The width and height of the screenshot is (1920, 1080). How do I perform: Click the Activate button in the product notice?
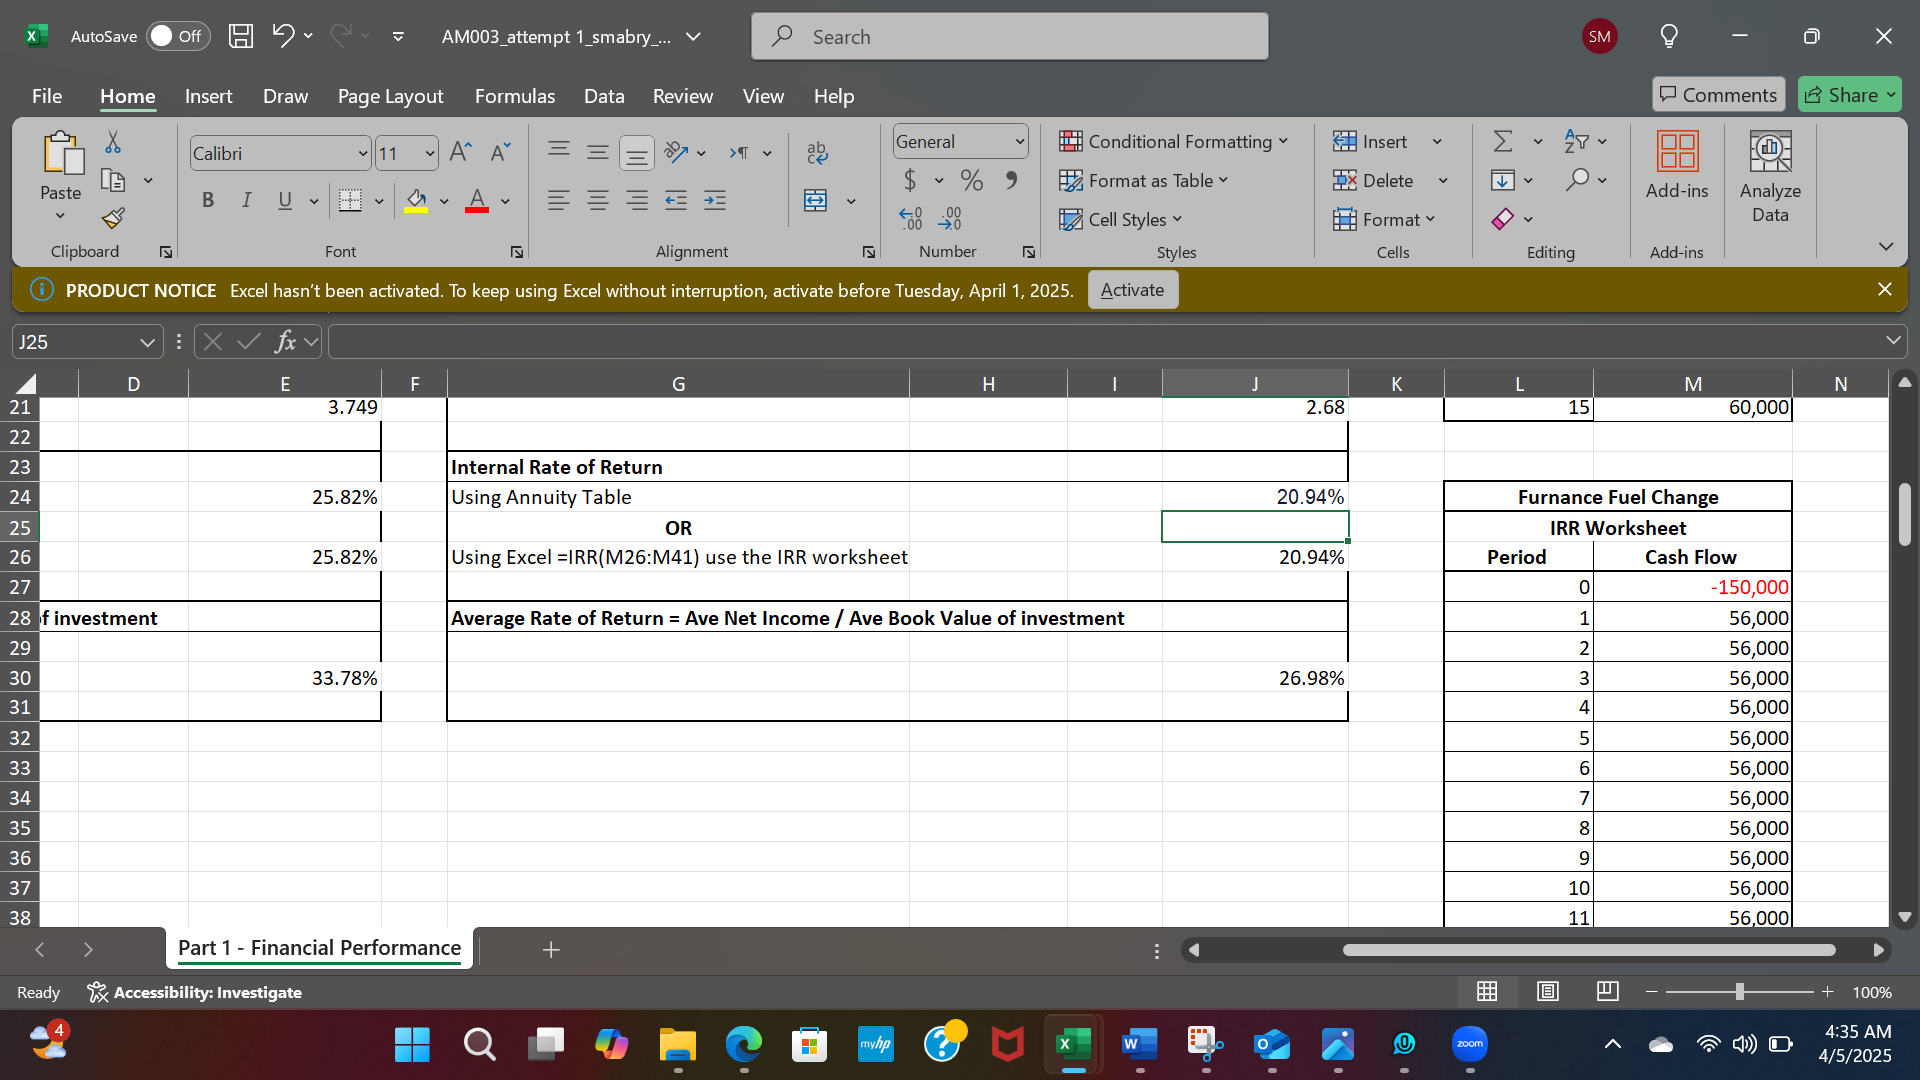[x=1132, y=289]
